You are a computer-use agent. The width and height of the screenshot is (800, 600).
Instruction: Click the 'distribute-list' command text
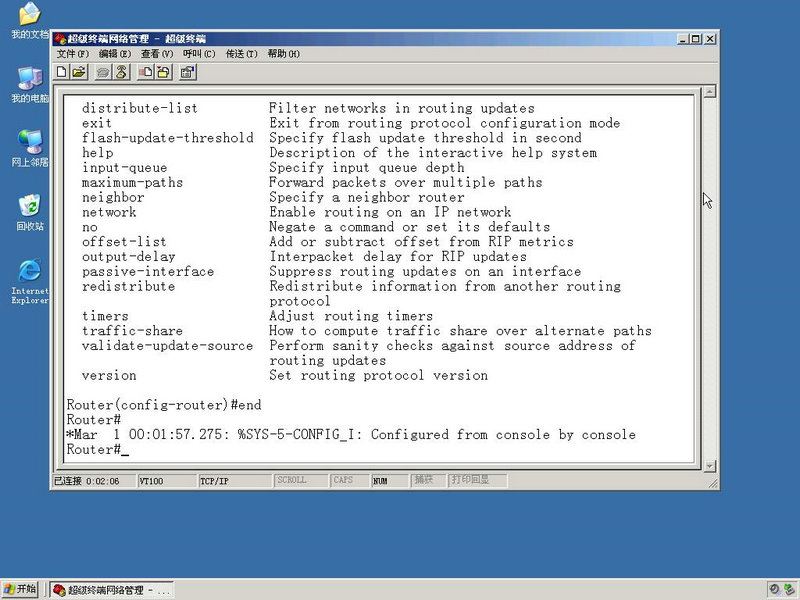[139, 108]
